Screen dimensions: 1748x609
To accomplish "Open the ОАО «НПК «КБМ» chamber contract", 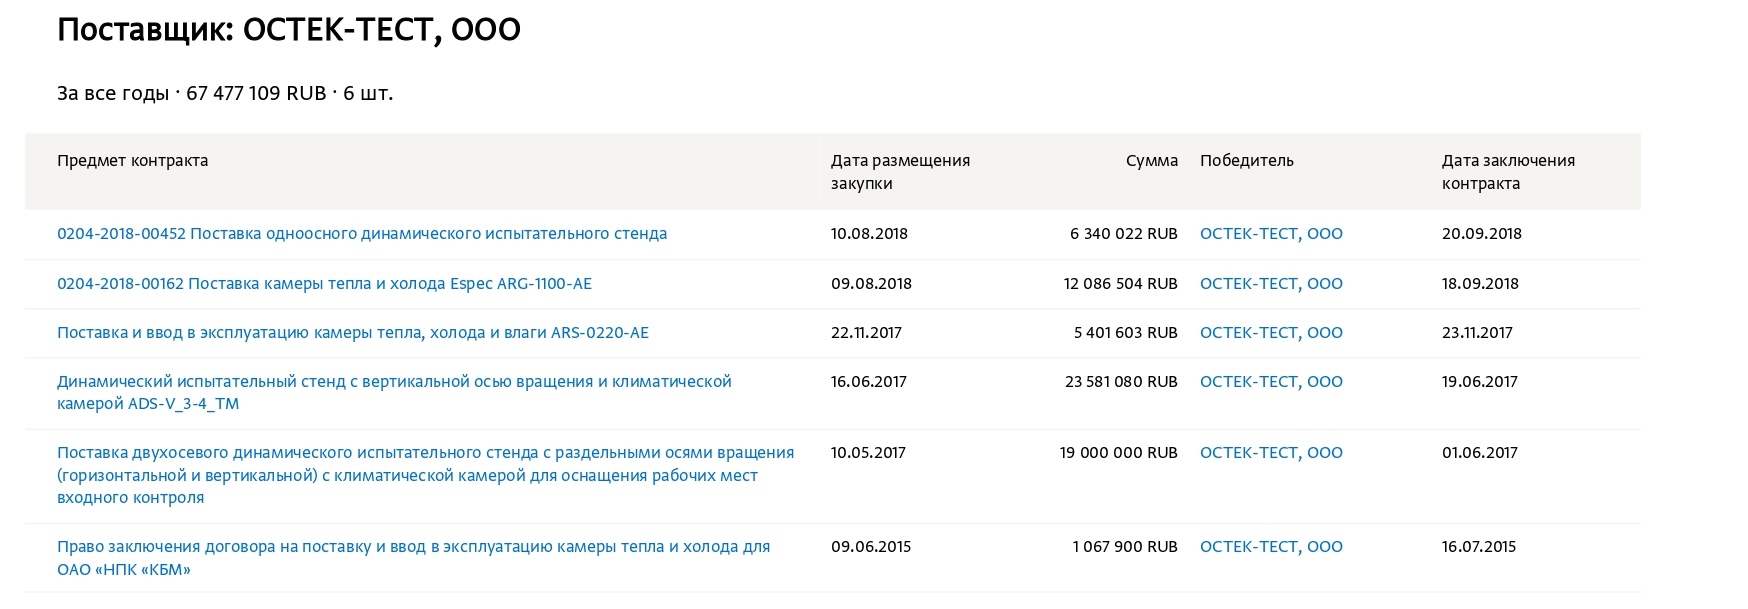I will point(413,558).
